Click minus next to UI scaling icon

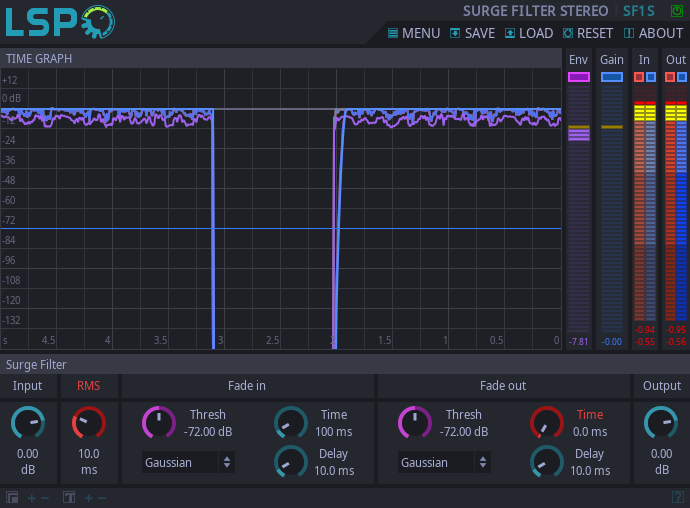point(45,498)
